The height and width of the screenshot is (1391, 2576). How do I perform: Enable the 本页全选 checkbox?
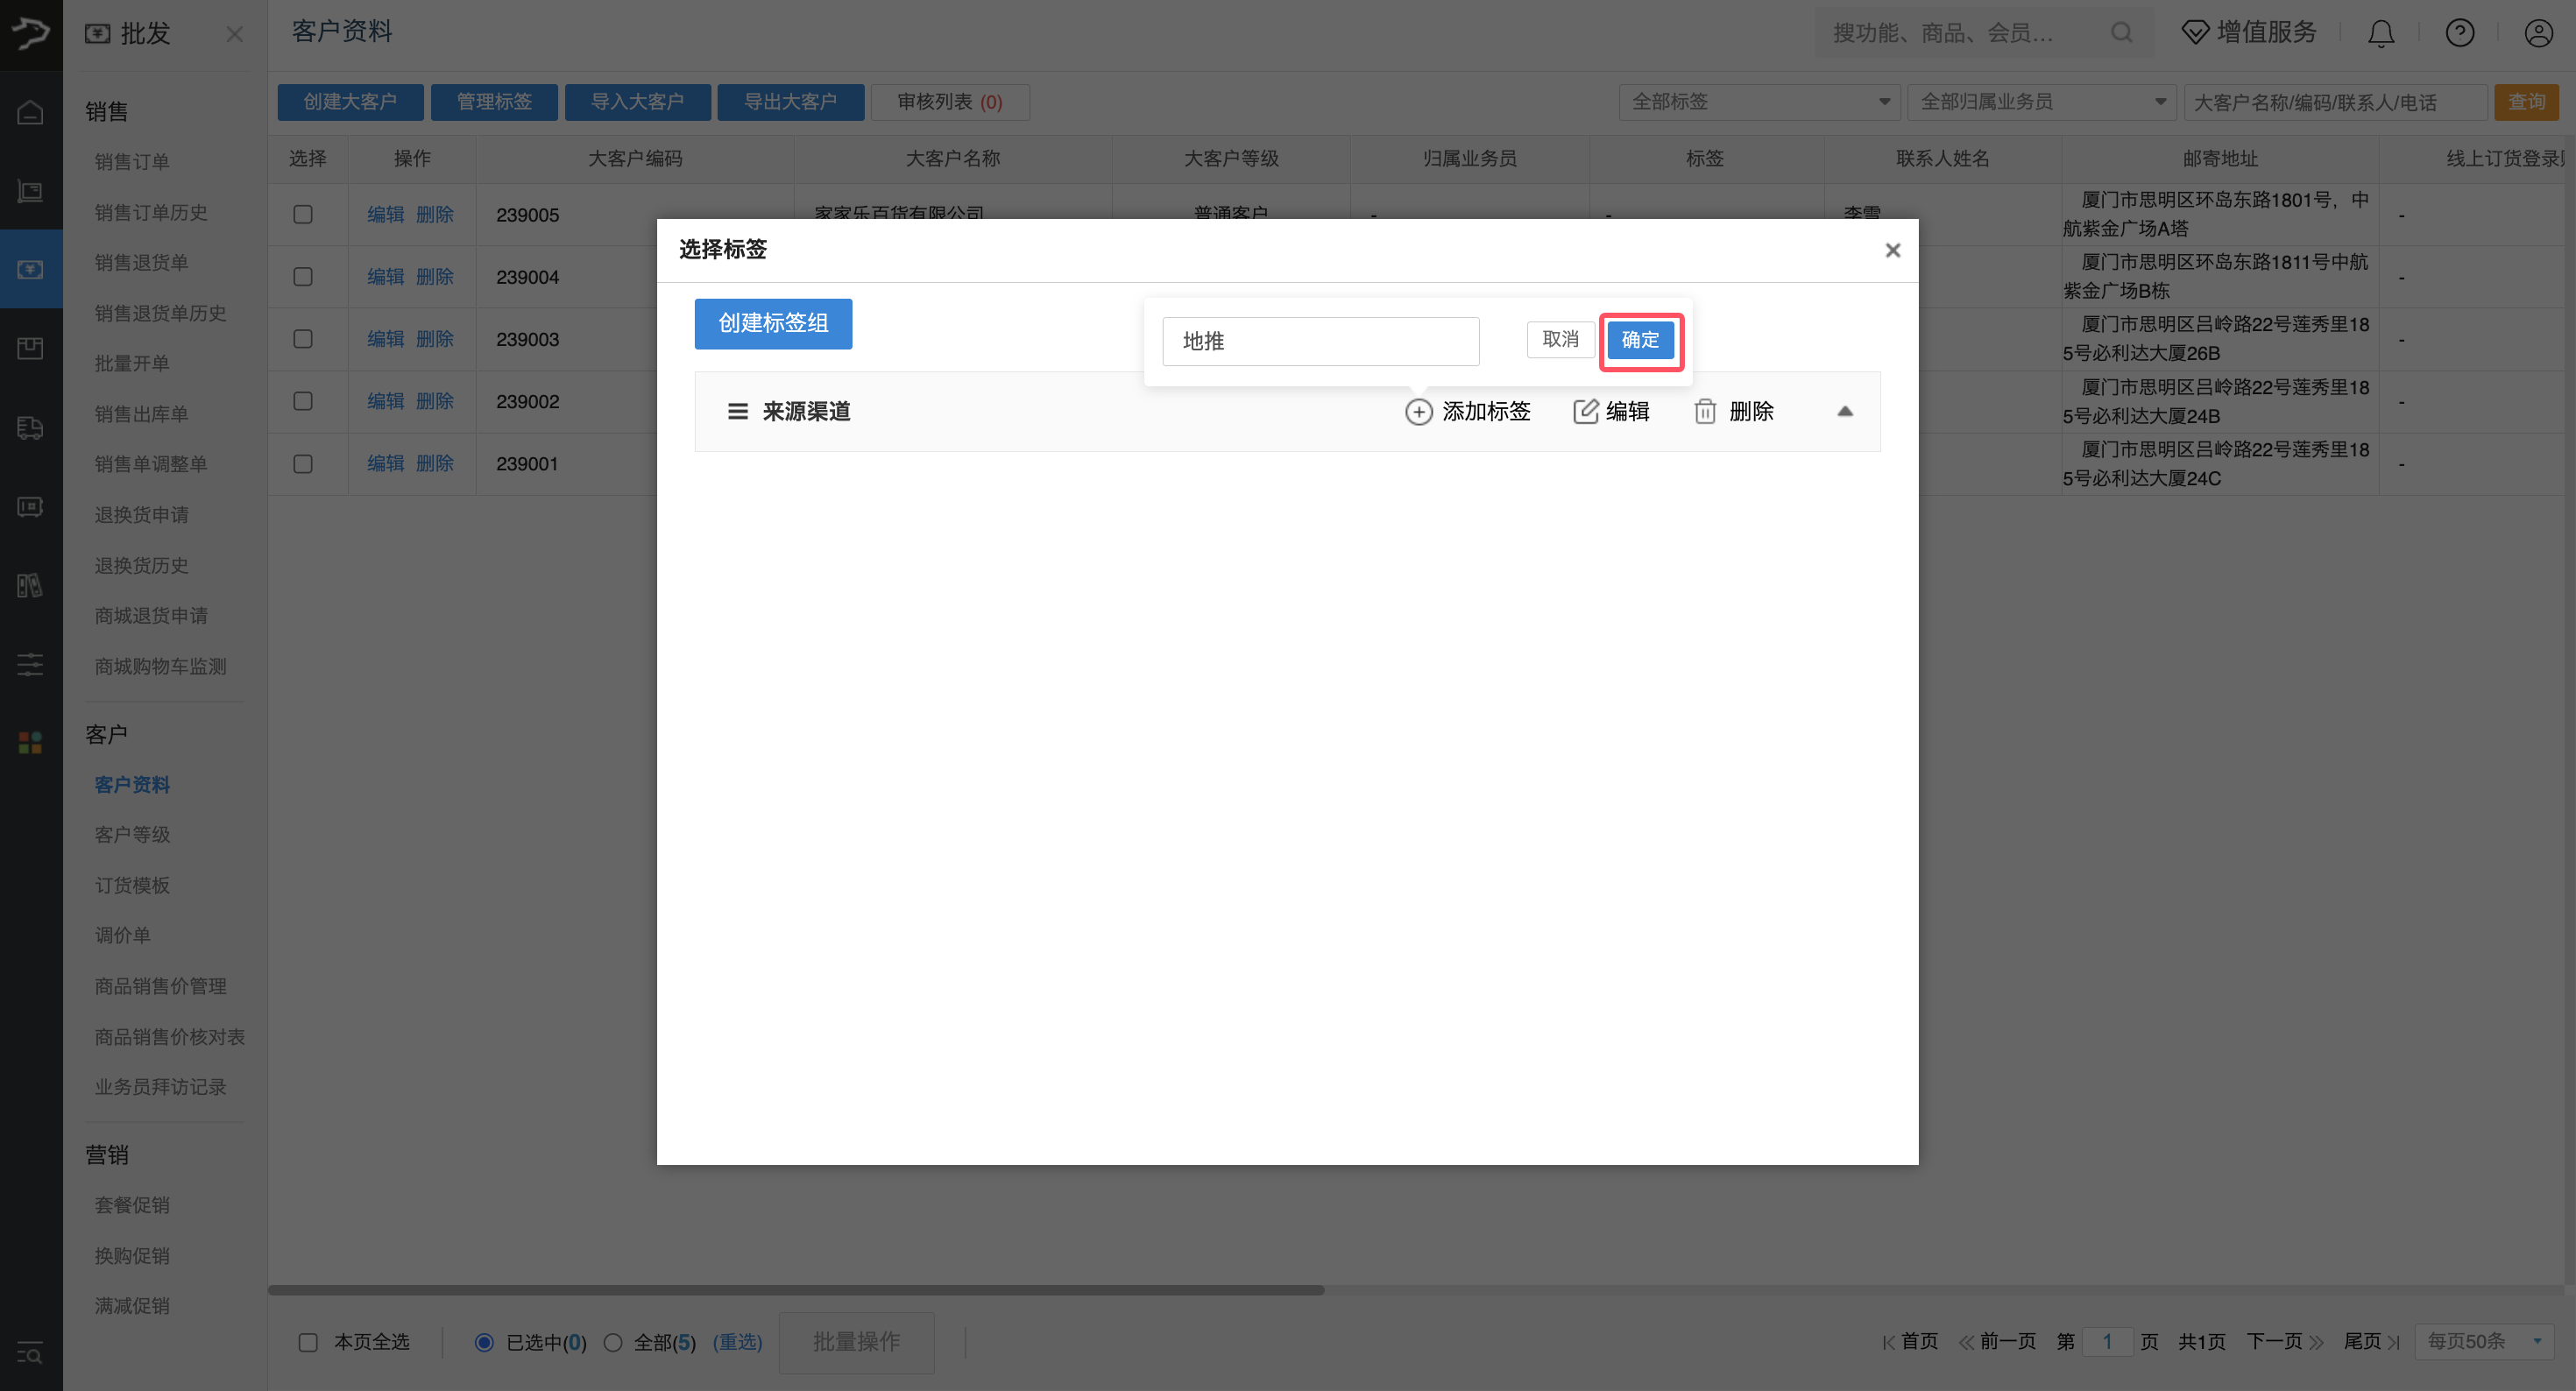click(x=308, y=1342)
